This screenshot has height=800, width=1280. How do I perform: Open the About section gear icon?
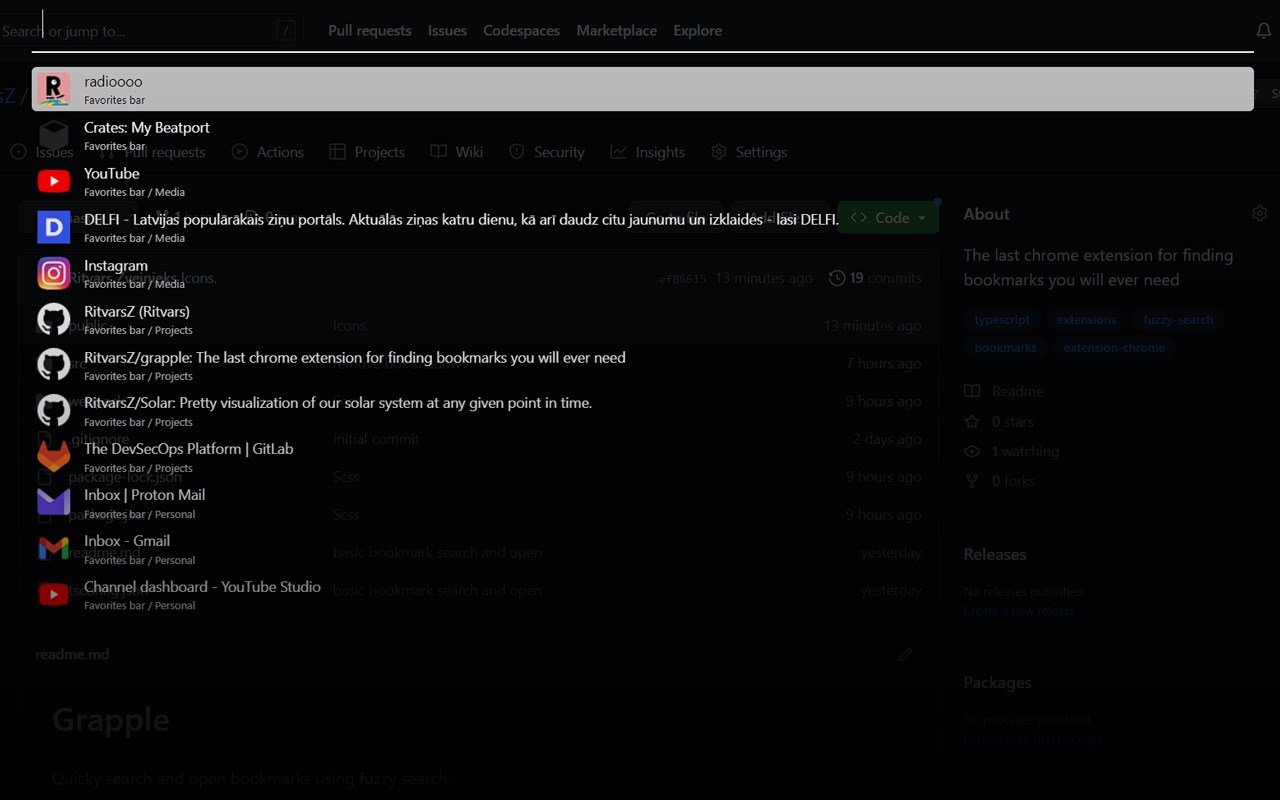1260,213
